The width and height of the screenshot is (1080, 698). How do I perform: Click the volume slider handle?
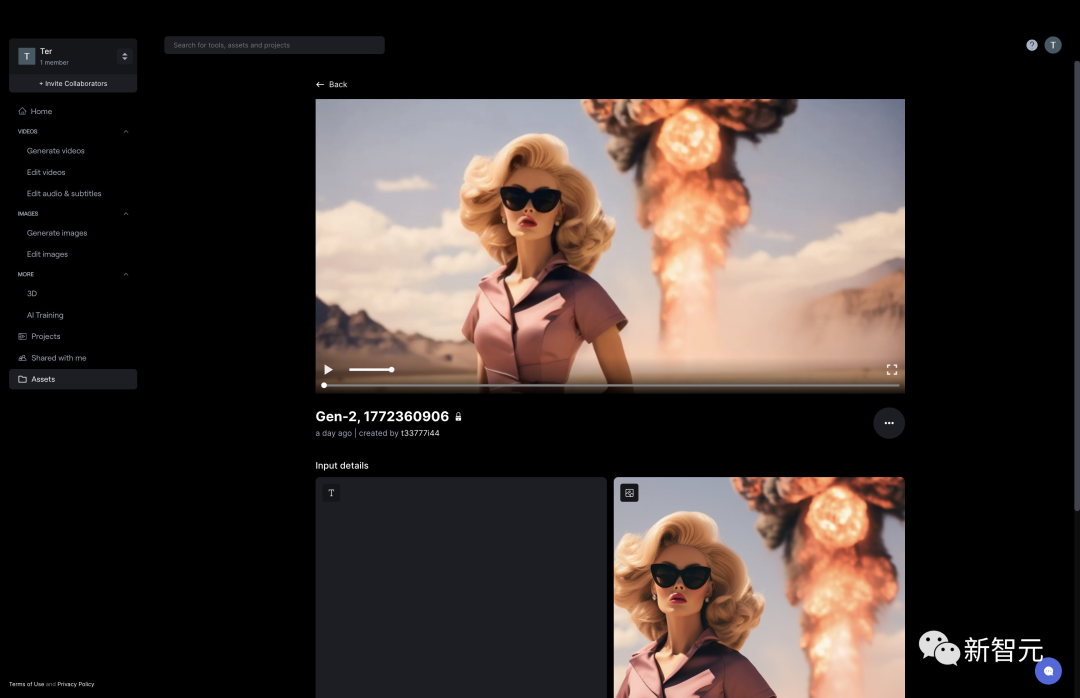tap(391, 370)
